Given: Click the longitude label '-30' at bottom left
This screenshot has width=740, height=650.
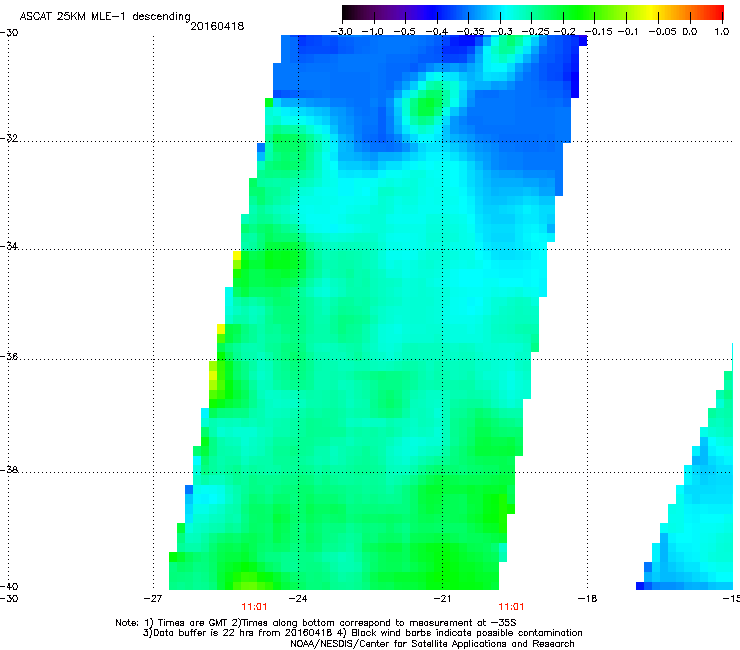Looking at the screenshot, I should click(x=9, y=599).
